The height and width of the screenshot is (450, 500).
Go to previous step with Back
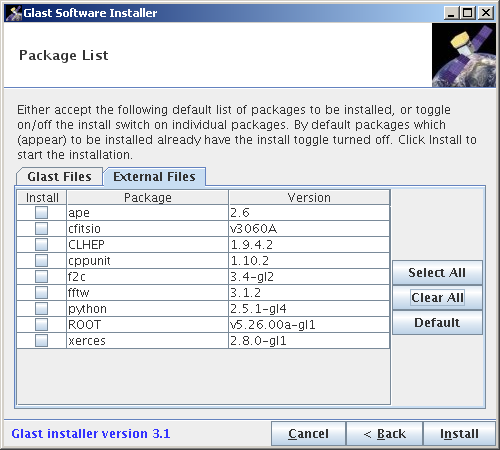point(385,434)
